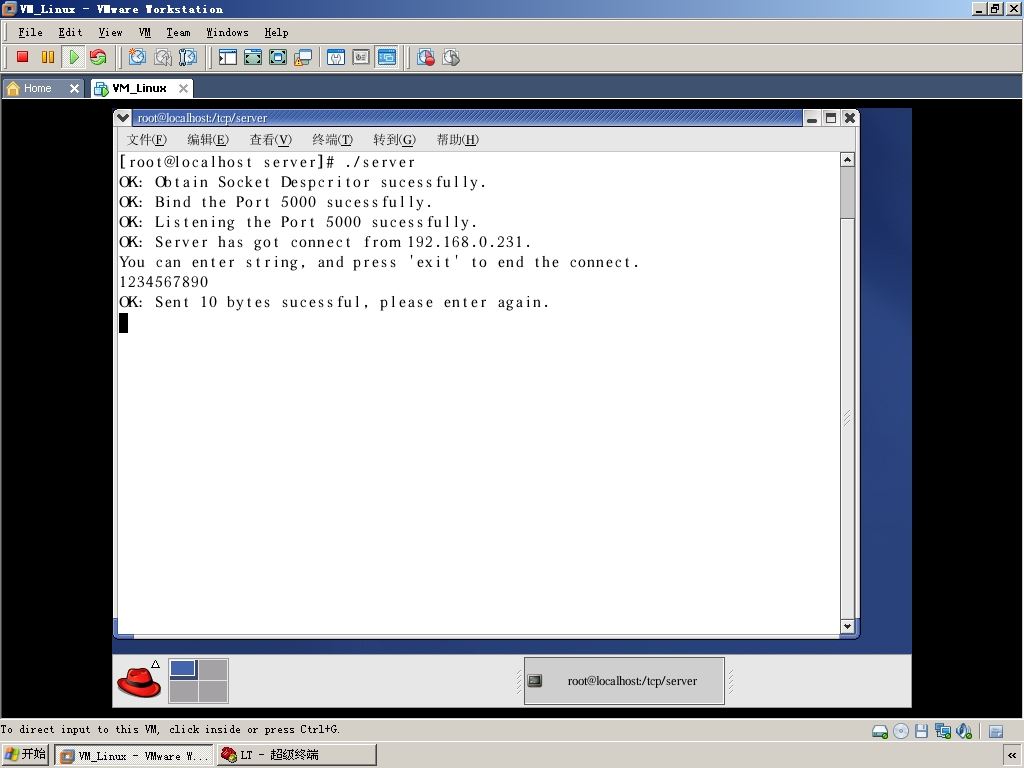This screenshot has width=1024, height=768.
Task: Open terminal 终端(T) menu
Action: click(x=332, y=140)
